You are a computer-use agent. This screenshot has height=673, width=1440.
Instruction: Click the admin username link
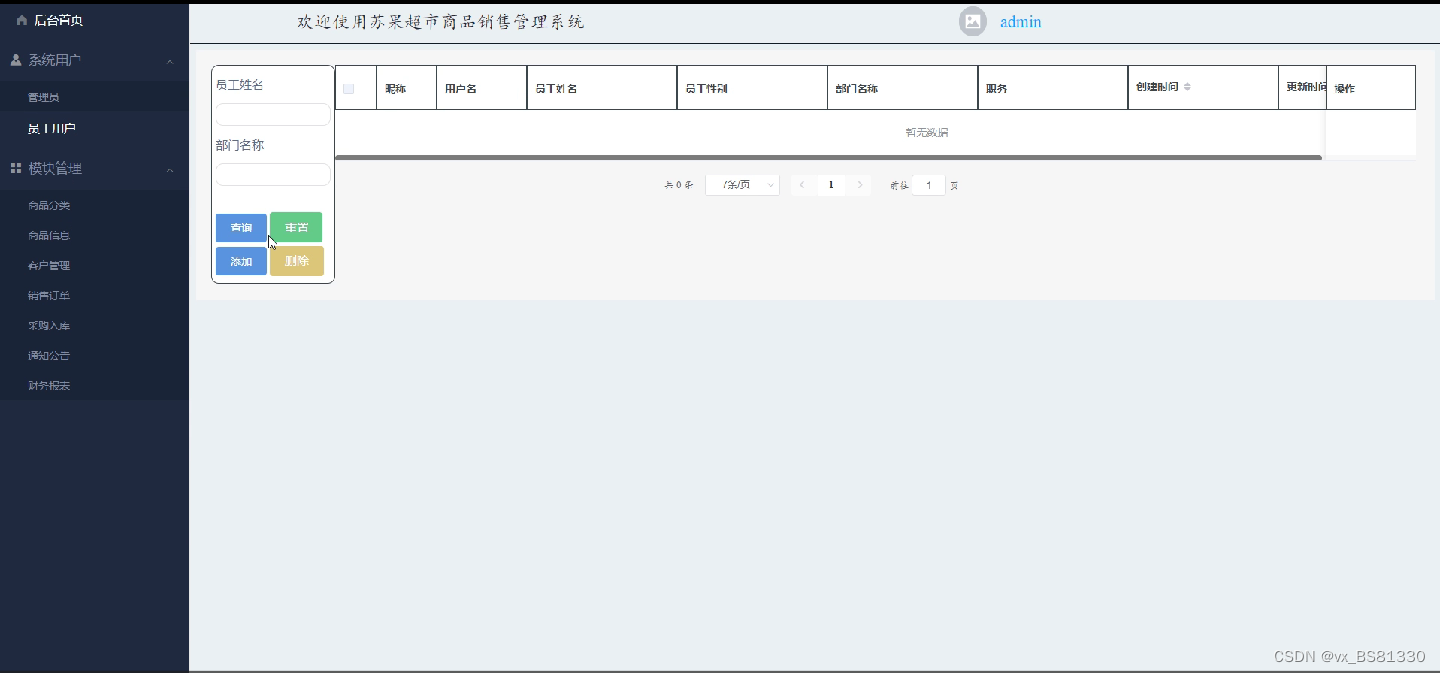pyautogui.click(x=1020, y=21)
